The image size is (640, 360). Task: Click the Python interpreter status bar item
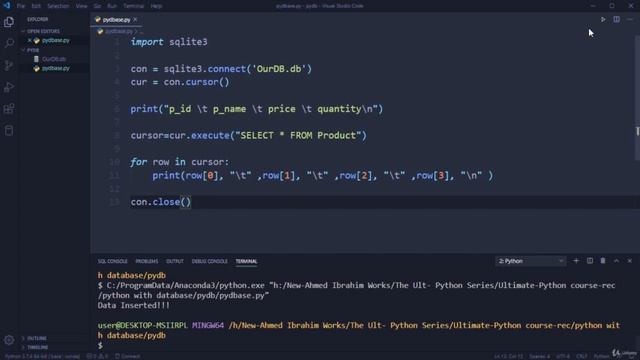coord(42,356)
